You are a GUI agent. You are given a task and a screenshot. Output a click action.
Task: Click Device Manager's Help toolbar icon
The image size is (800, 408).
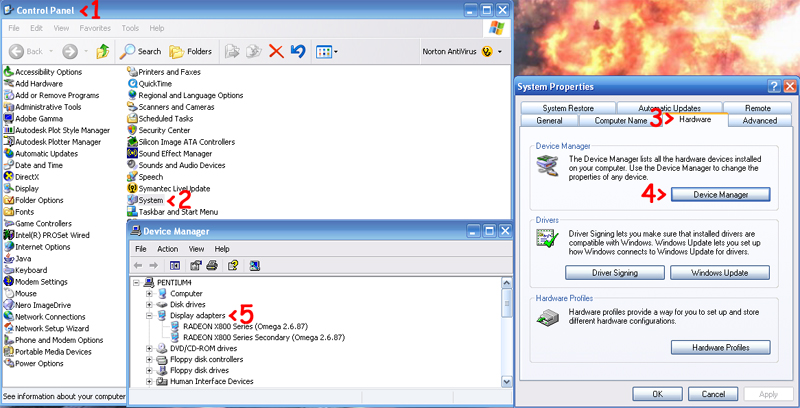point(232,265)
